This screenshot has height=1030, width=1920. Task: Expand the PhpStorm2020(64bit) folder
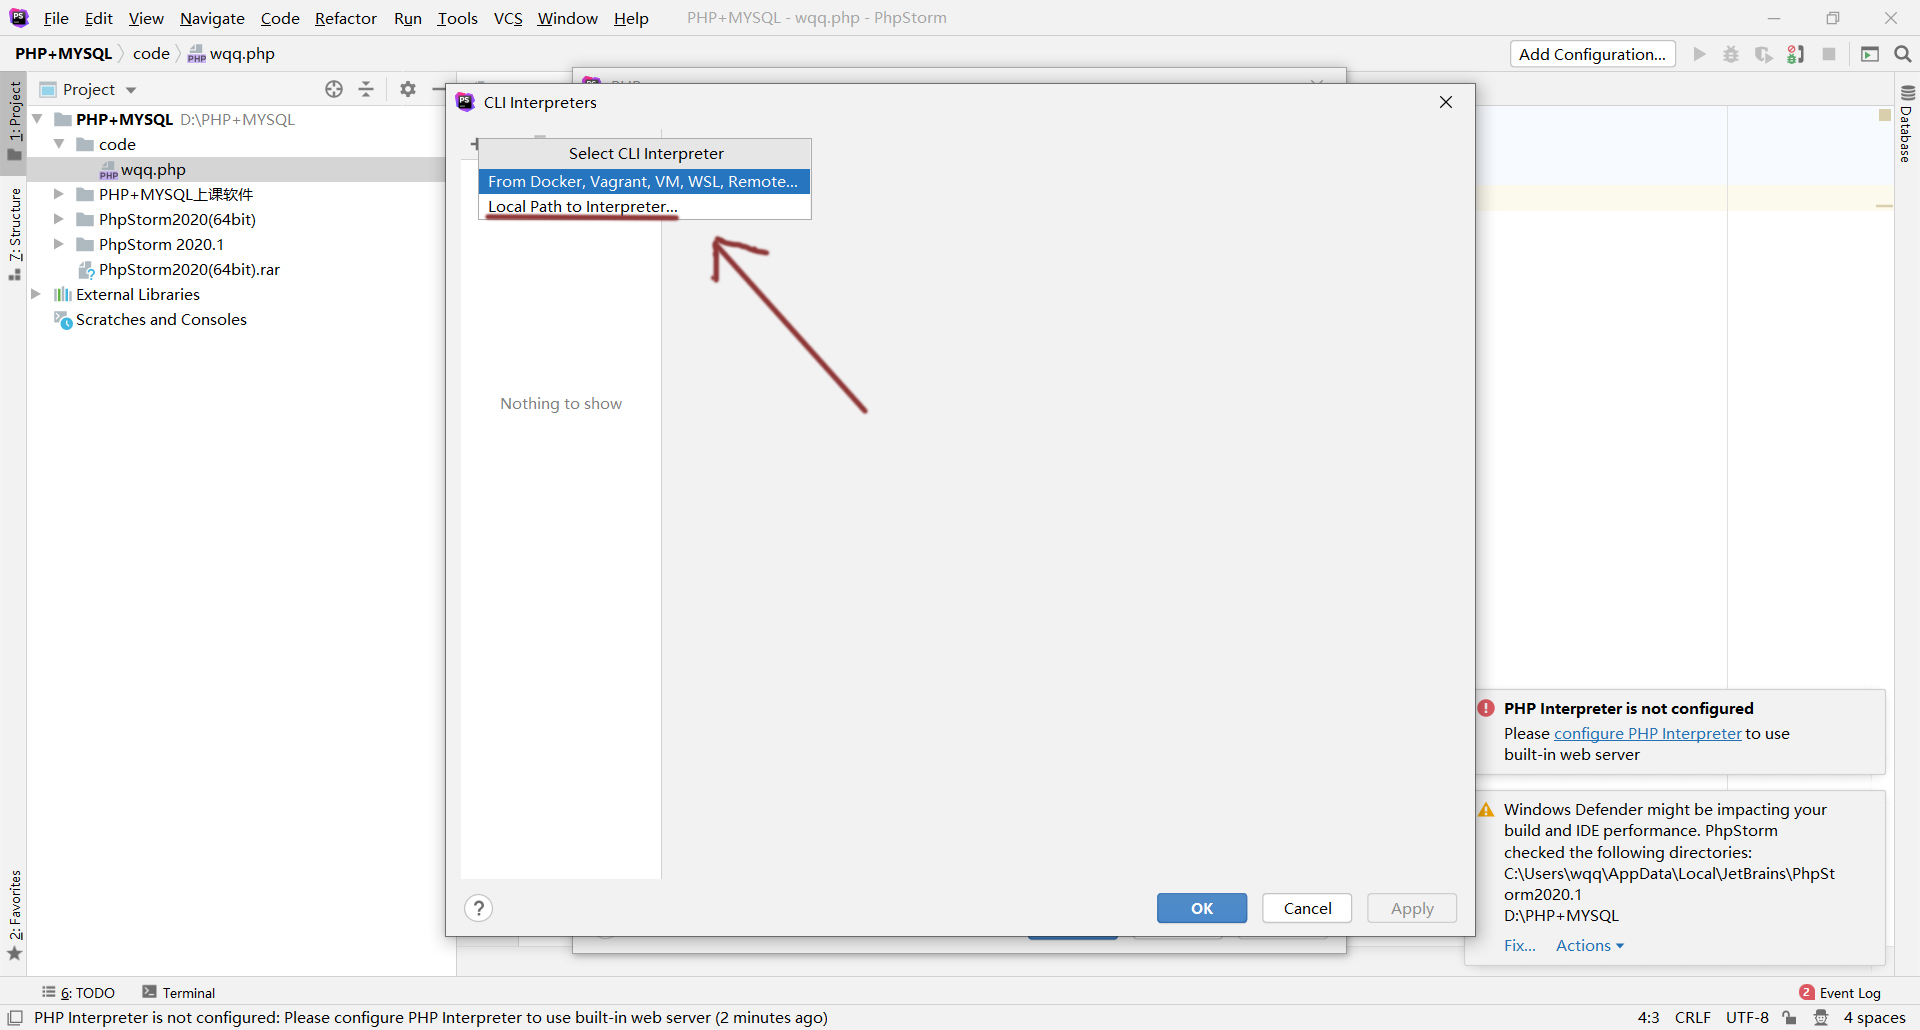coord(59,219)
